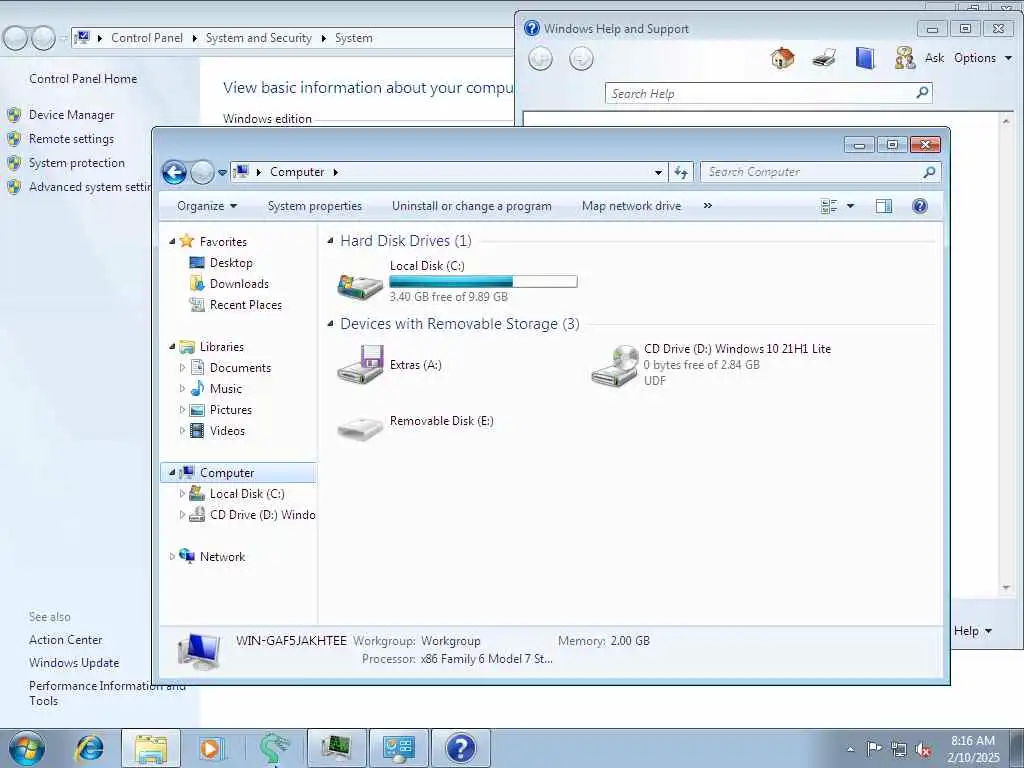
Task: Click Help home icon in Help window
Action: point(782,58)
